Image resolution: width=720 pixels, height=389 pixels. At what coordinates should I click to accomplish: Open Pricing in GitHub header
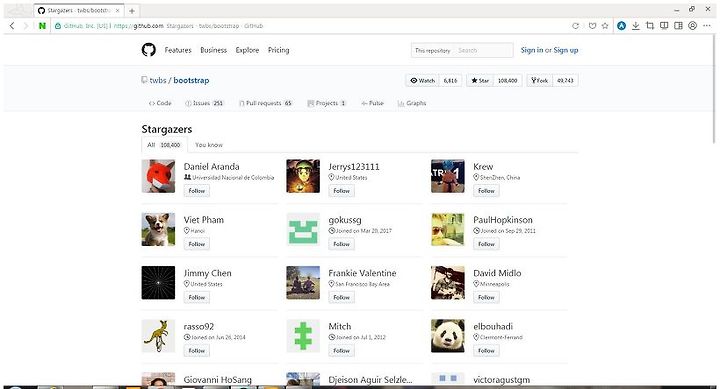pyautogui.click(x=279, y=50)
